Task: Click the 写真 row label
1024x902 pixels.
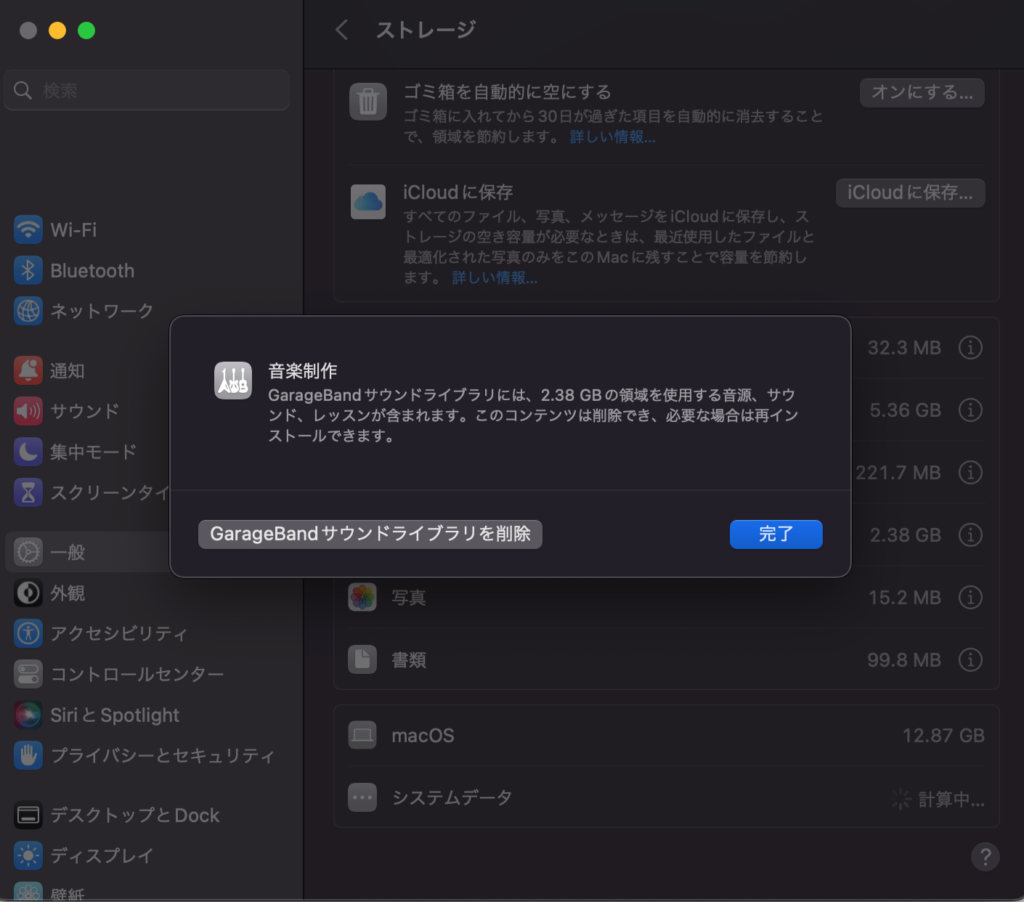Action: 409,598
